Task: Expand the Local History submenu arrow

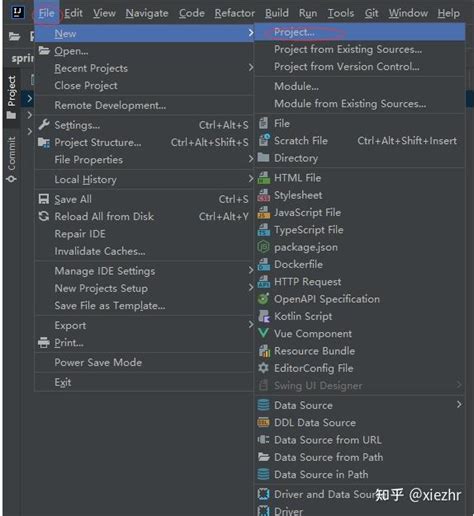Action: pos(251,179)
